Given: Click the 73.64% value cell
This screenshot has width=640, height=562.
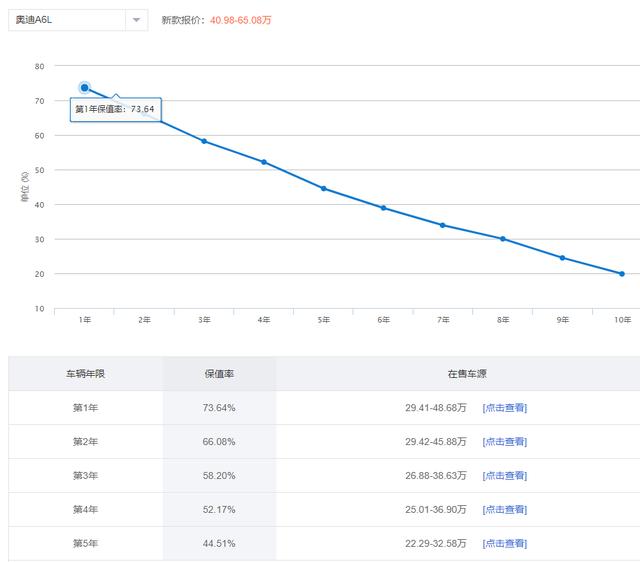Looking at the screenshot, I should click(x=219, y=408).
